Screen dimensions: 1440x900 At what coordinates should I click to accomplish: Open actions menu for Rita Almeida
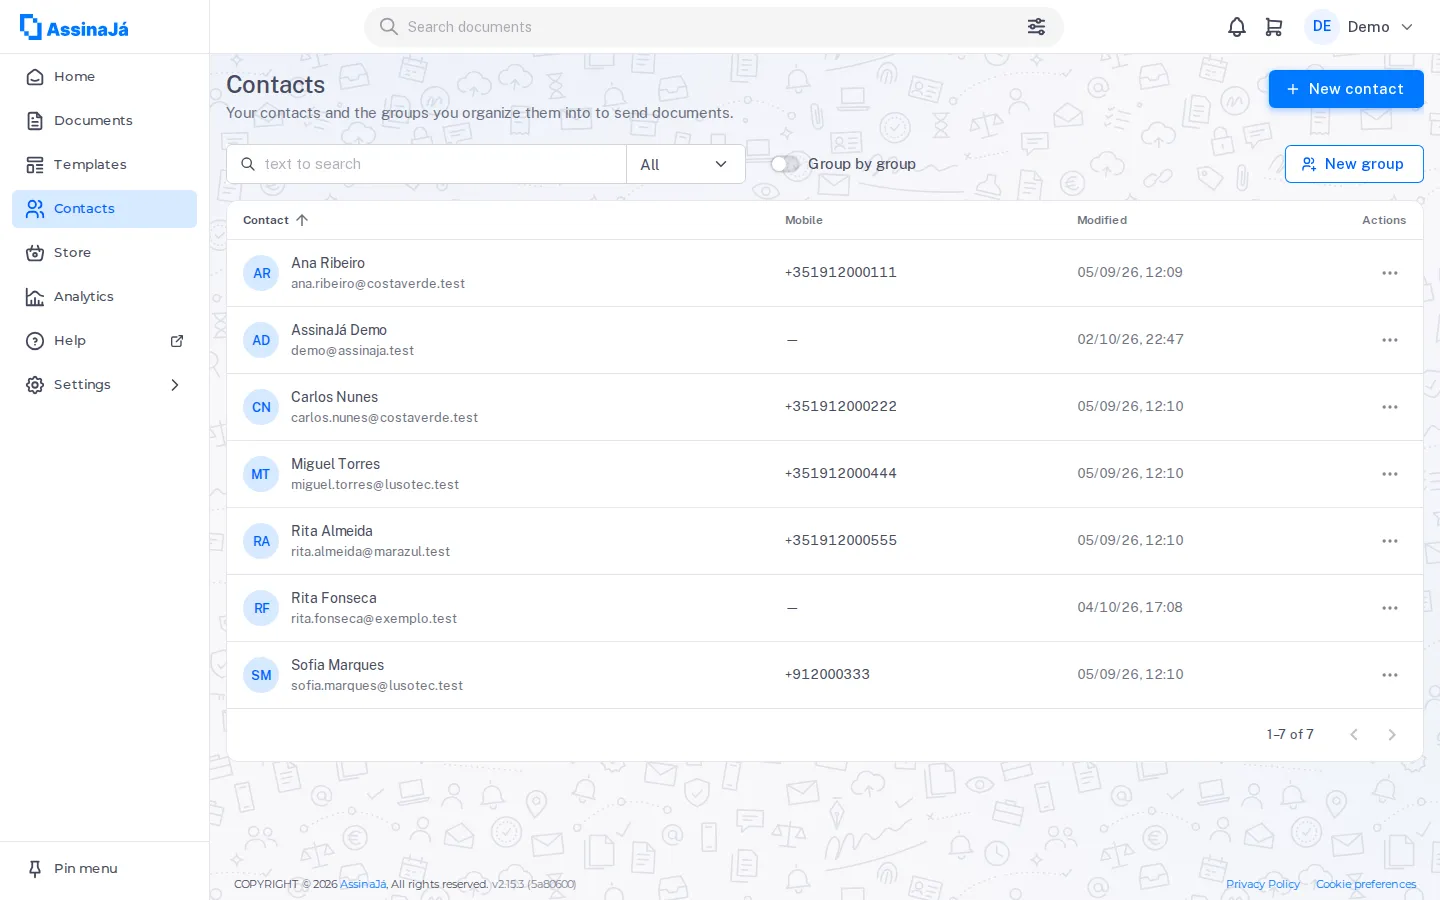1390,541
